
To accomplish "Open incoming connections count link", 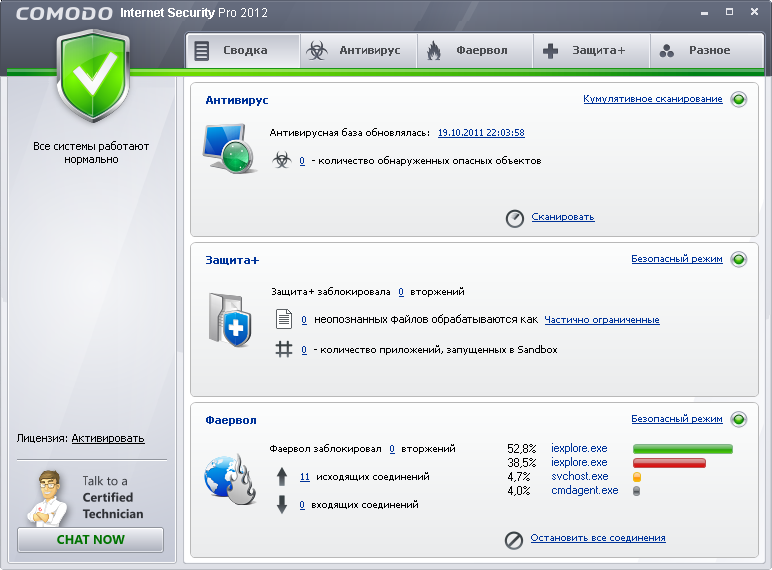I will point(302,505).
